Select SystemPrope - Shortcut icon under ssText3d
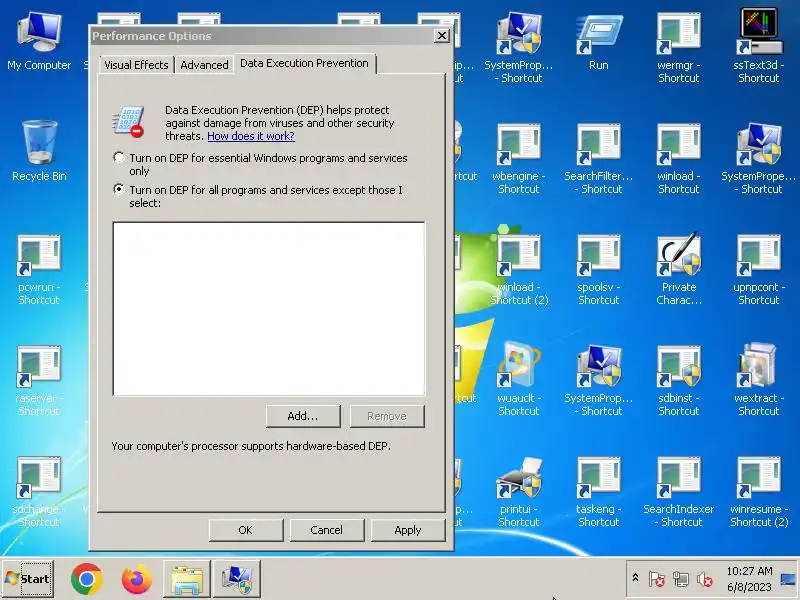 (759, 158)
